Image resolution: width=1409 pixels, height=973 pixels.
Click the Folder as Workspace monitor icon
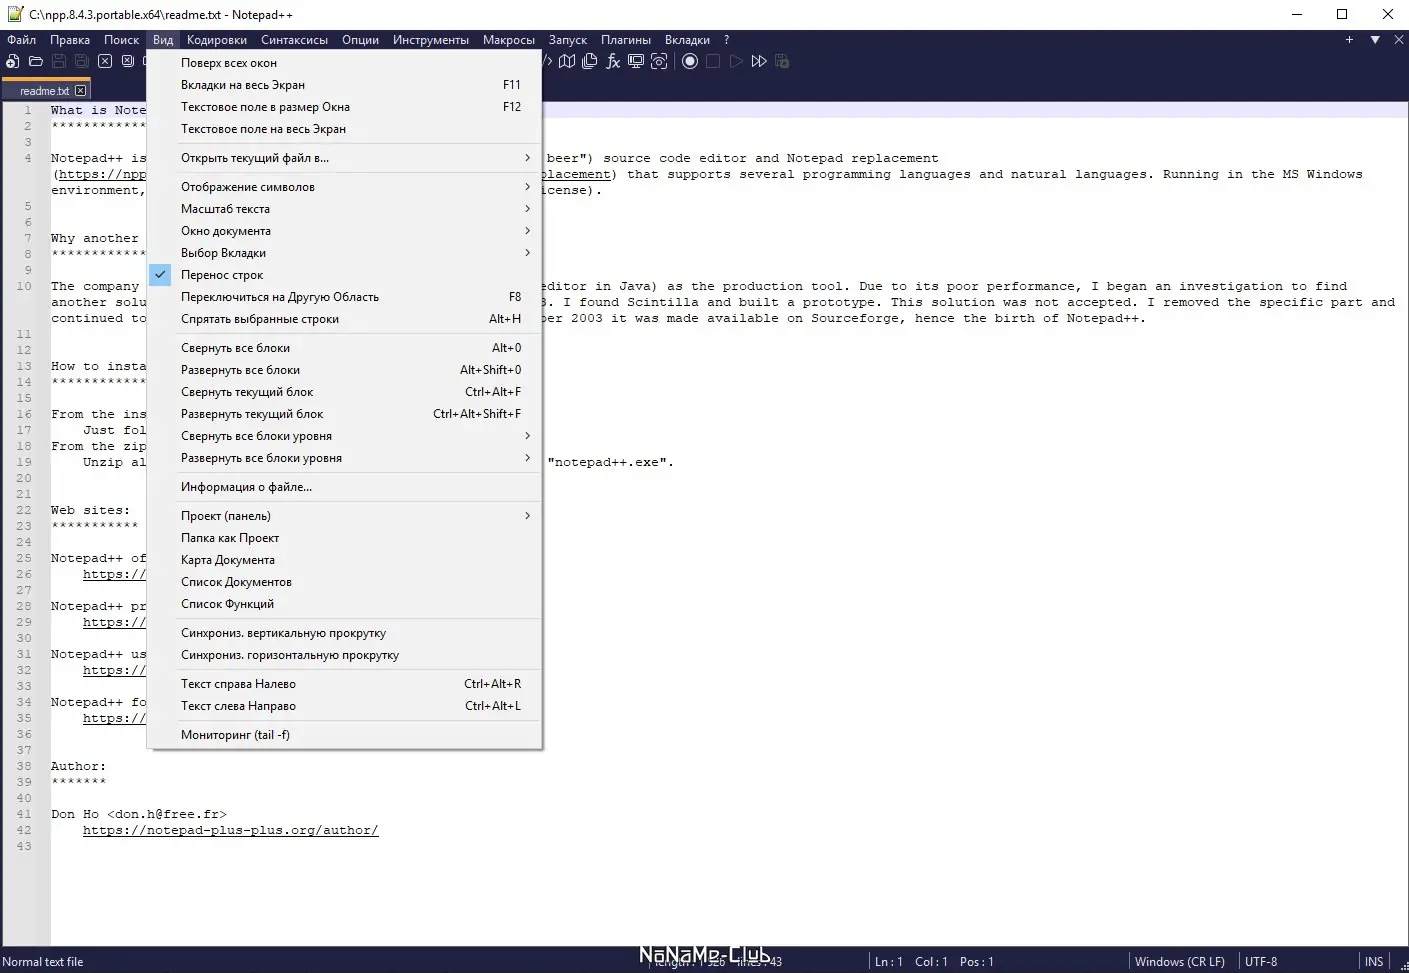pyautogui.click(x=636, y=61)
